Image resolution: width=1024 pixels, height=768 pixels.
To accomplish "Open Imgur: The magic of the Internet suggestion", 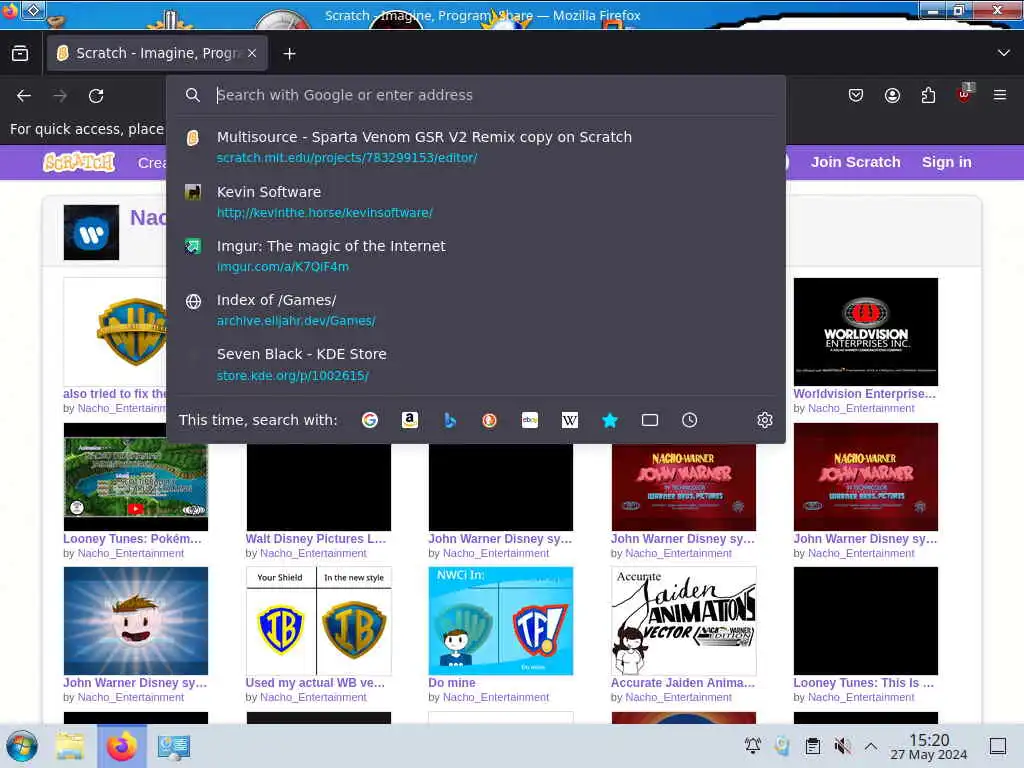I will [x=476, y=255].
